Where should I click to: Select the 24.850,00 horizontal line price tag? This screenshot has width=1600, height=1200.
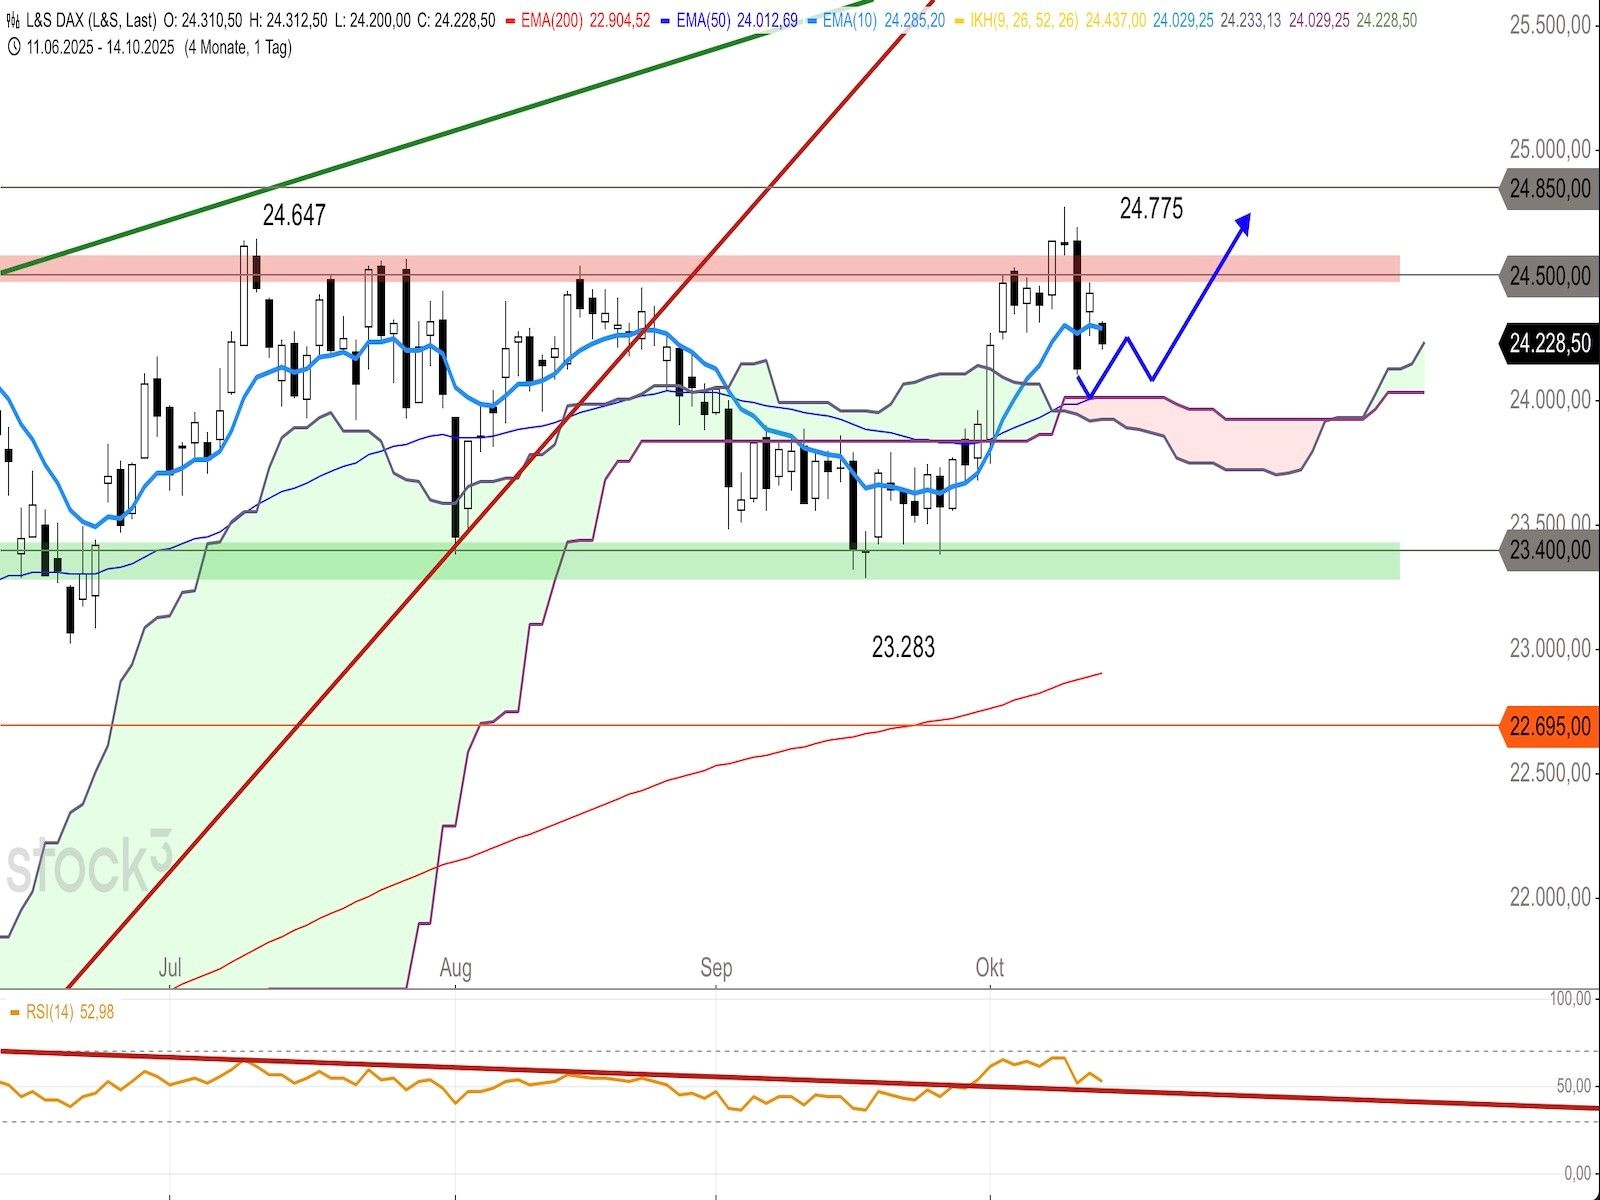pyautogui.click(x=1549, y=188)
